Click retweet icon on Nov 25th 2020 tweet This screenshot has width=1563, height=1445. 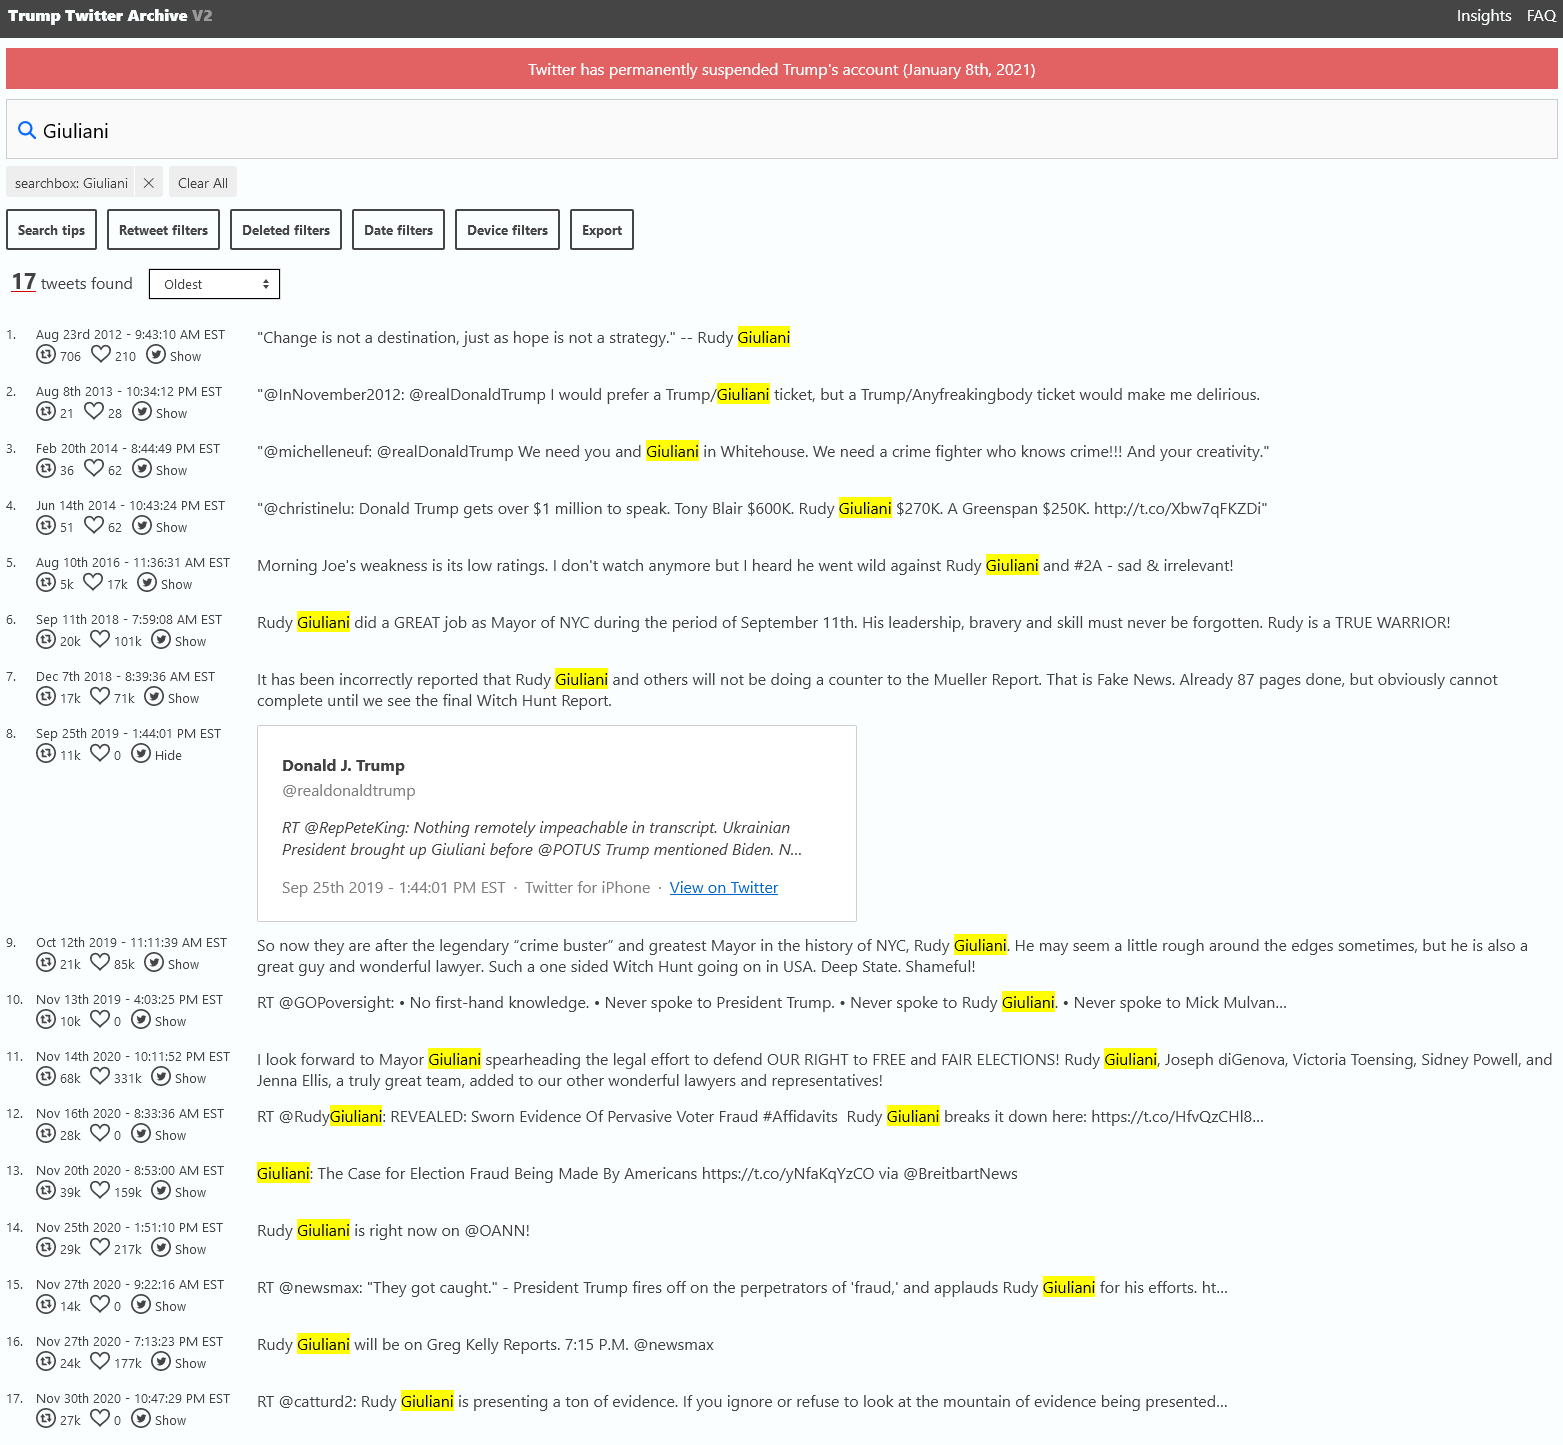(x=46, y=1247)
